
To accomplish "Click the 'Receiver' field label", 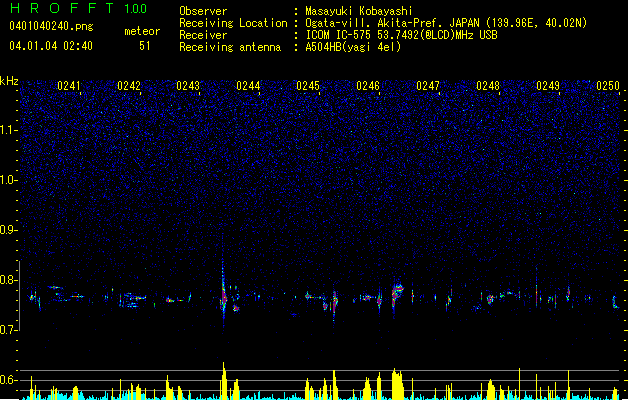I will (x=203, y=35).
